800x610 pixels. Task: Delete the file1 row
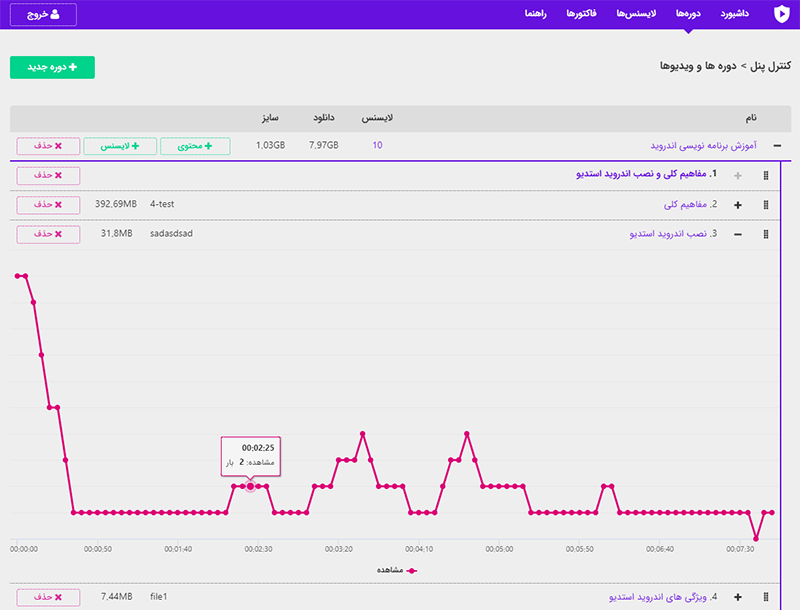(48, 597)
